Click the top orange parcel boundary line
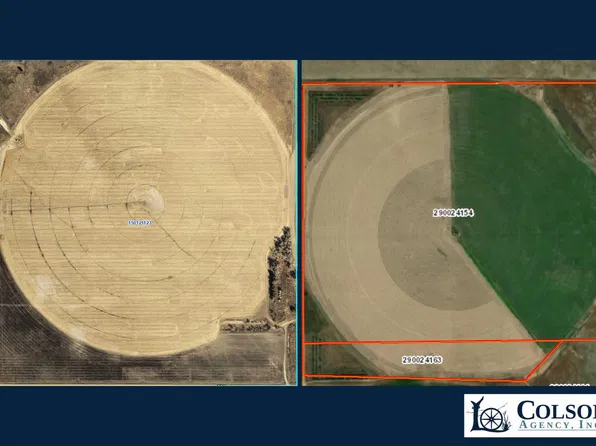The image size is (596, 446). click(x=449, y=83)
